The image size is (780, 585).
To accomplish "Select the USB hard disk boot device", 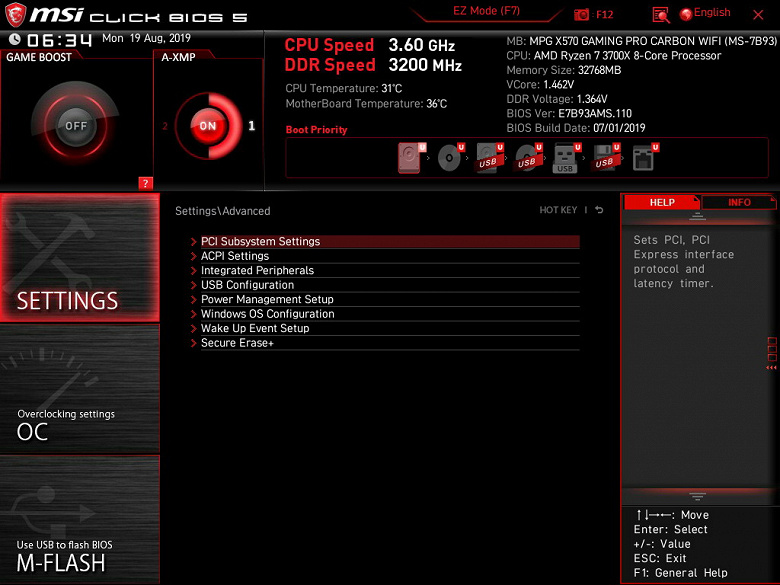I will [488, 158].
